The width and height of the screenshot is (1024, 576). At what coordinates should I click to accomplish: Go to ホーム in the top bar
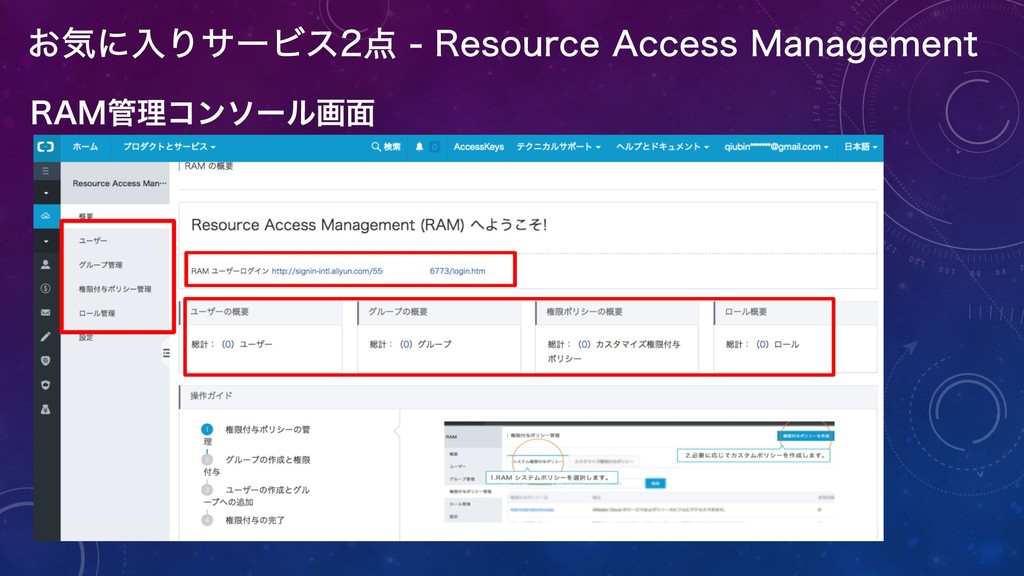pos(85,147)
